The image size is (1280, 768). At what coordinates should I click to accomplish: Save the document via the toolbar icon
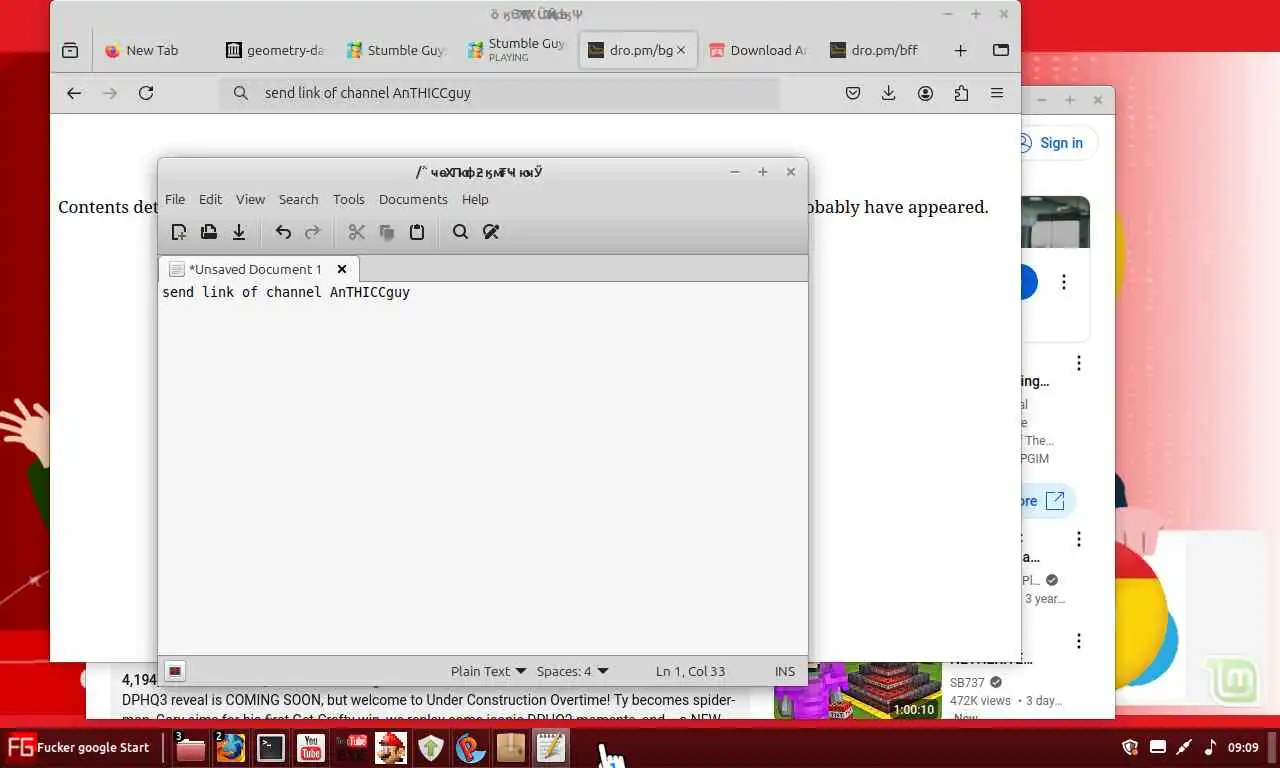(239, 232)
